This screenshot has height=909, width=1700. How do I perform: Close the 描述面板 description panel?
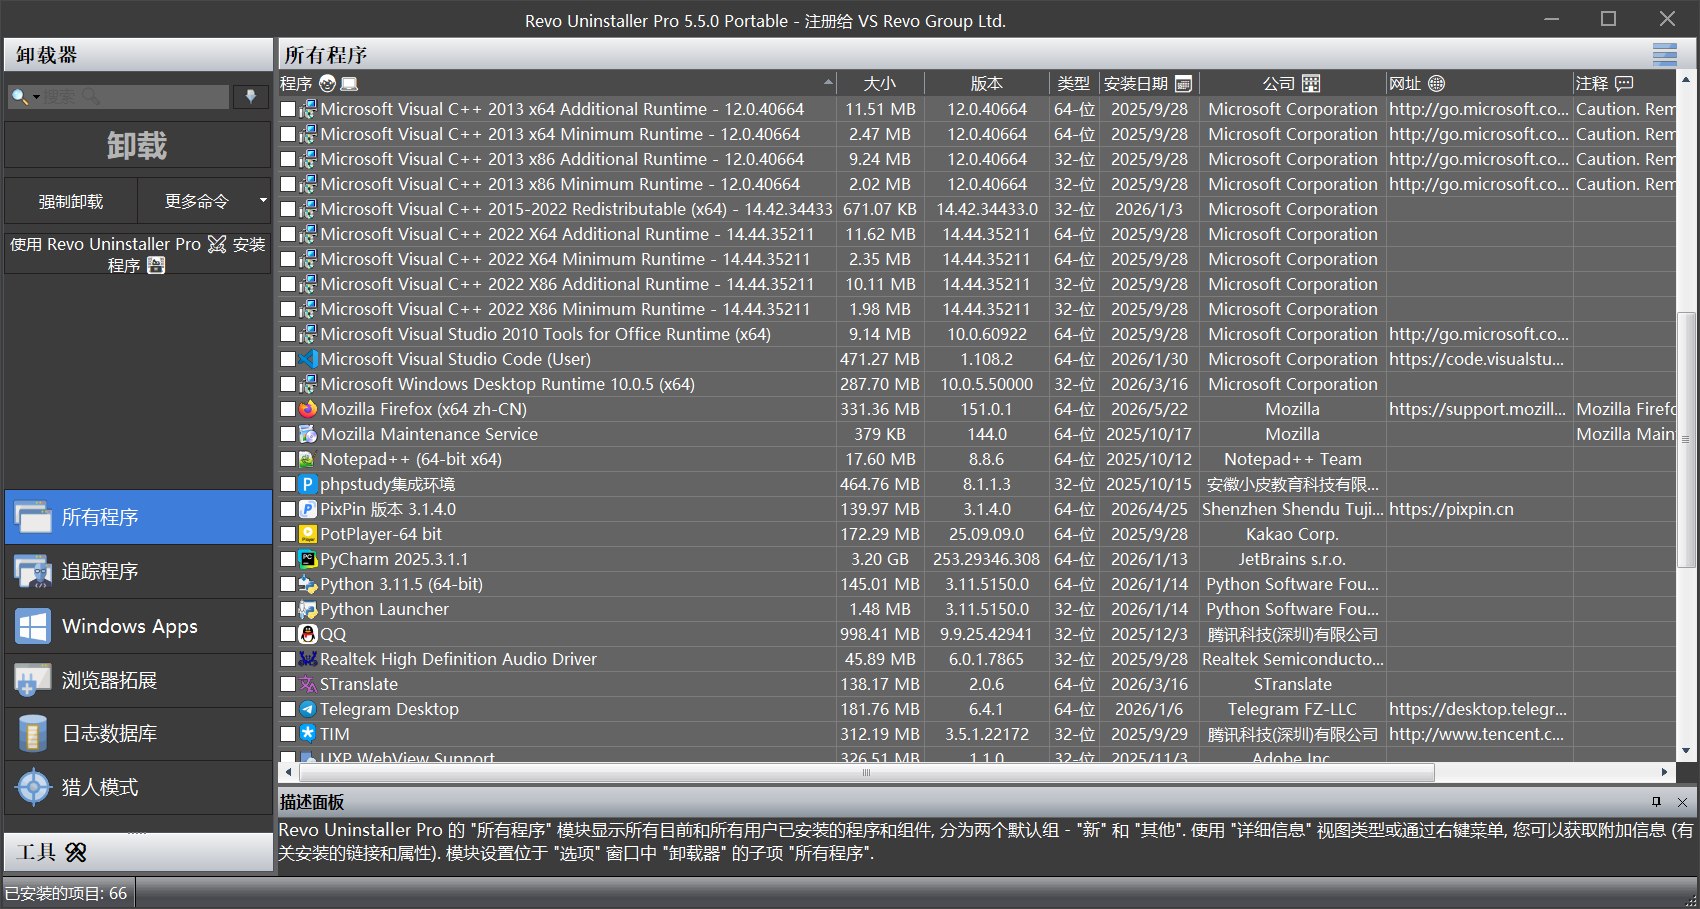tap(1682, 802)
